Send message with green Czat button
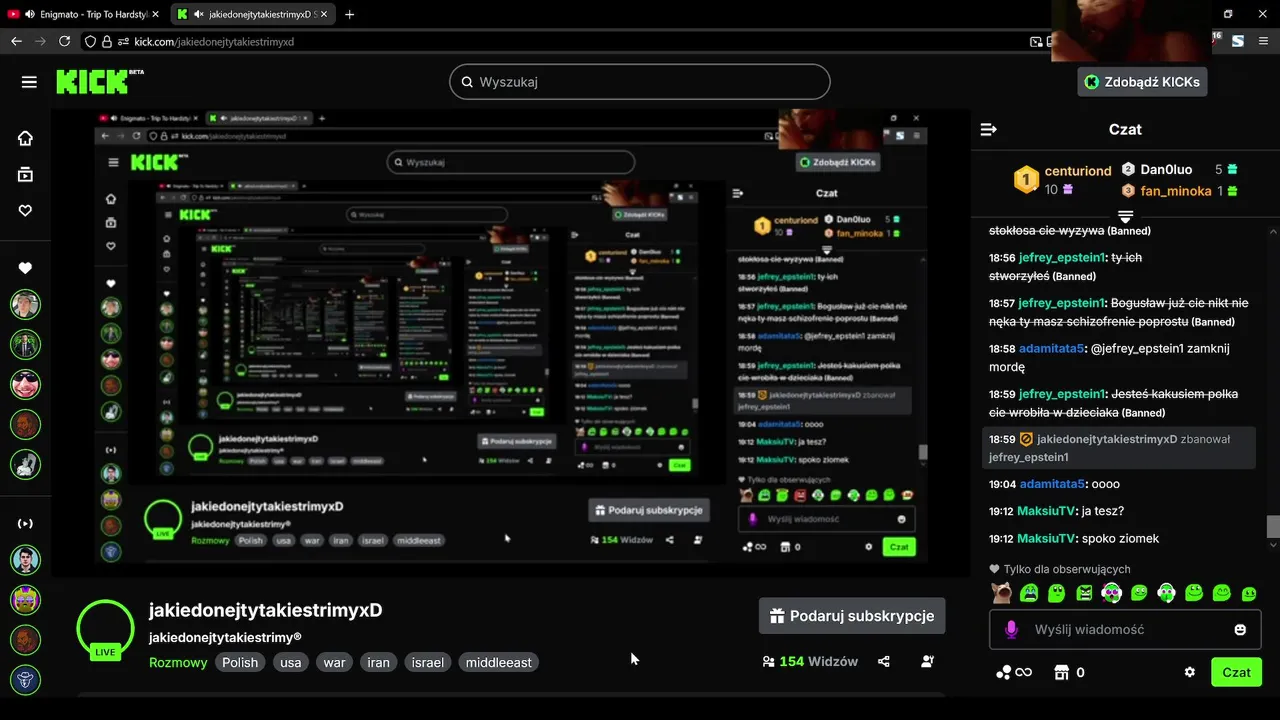 coord(1236,672)
